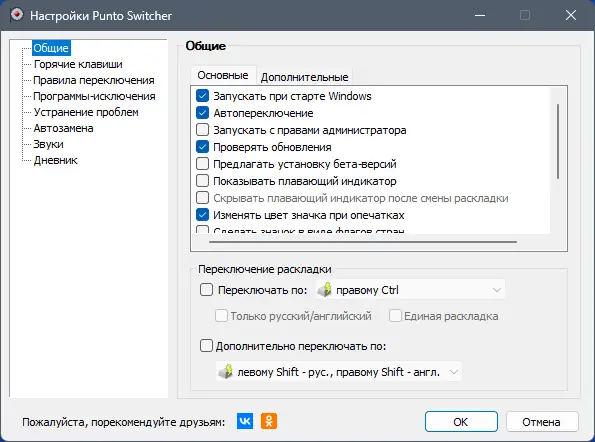Click the vertical scrollbar of options list
Image resolution: width=595 pixels, height=442 pixels.
pyautogui.click(x=558, y=141)
